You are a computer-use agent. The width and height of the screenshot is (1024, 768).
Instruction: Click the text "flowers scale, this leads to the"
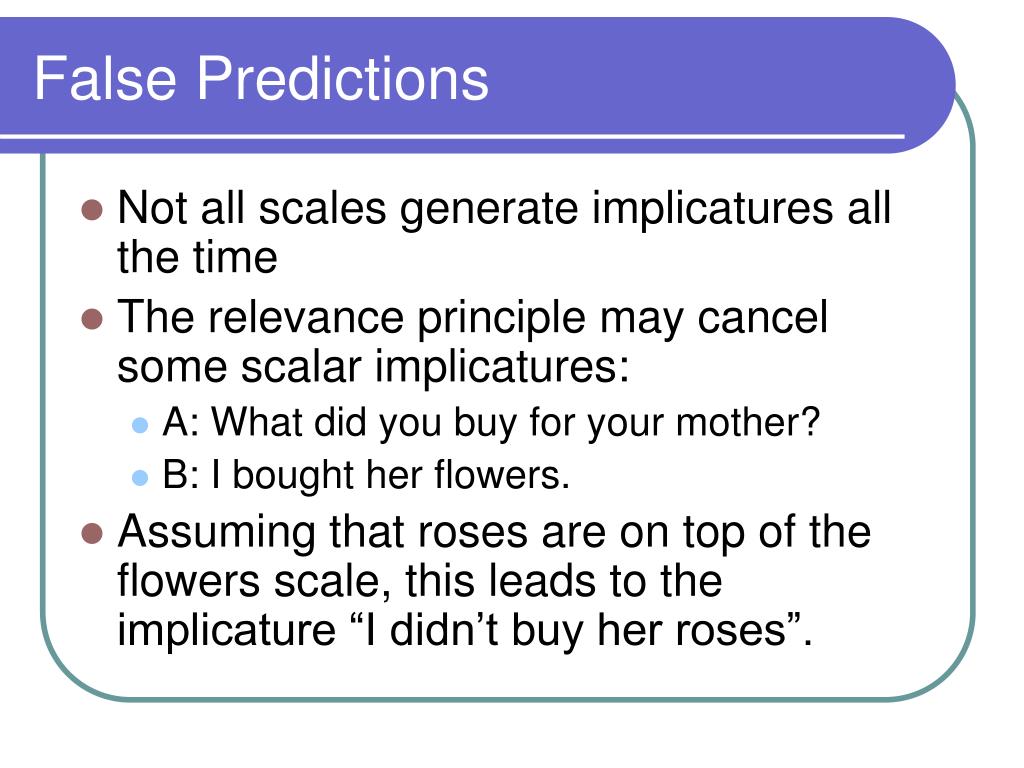[x=419, y=580]
